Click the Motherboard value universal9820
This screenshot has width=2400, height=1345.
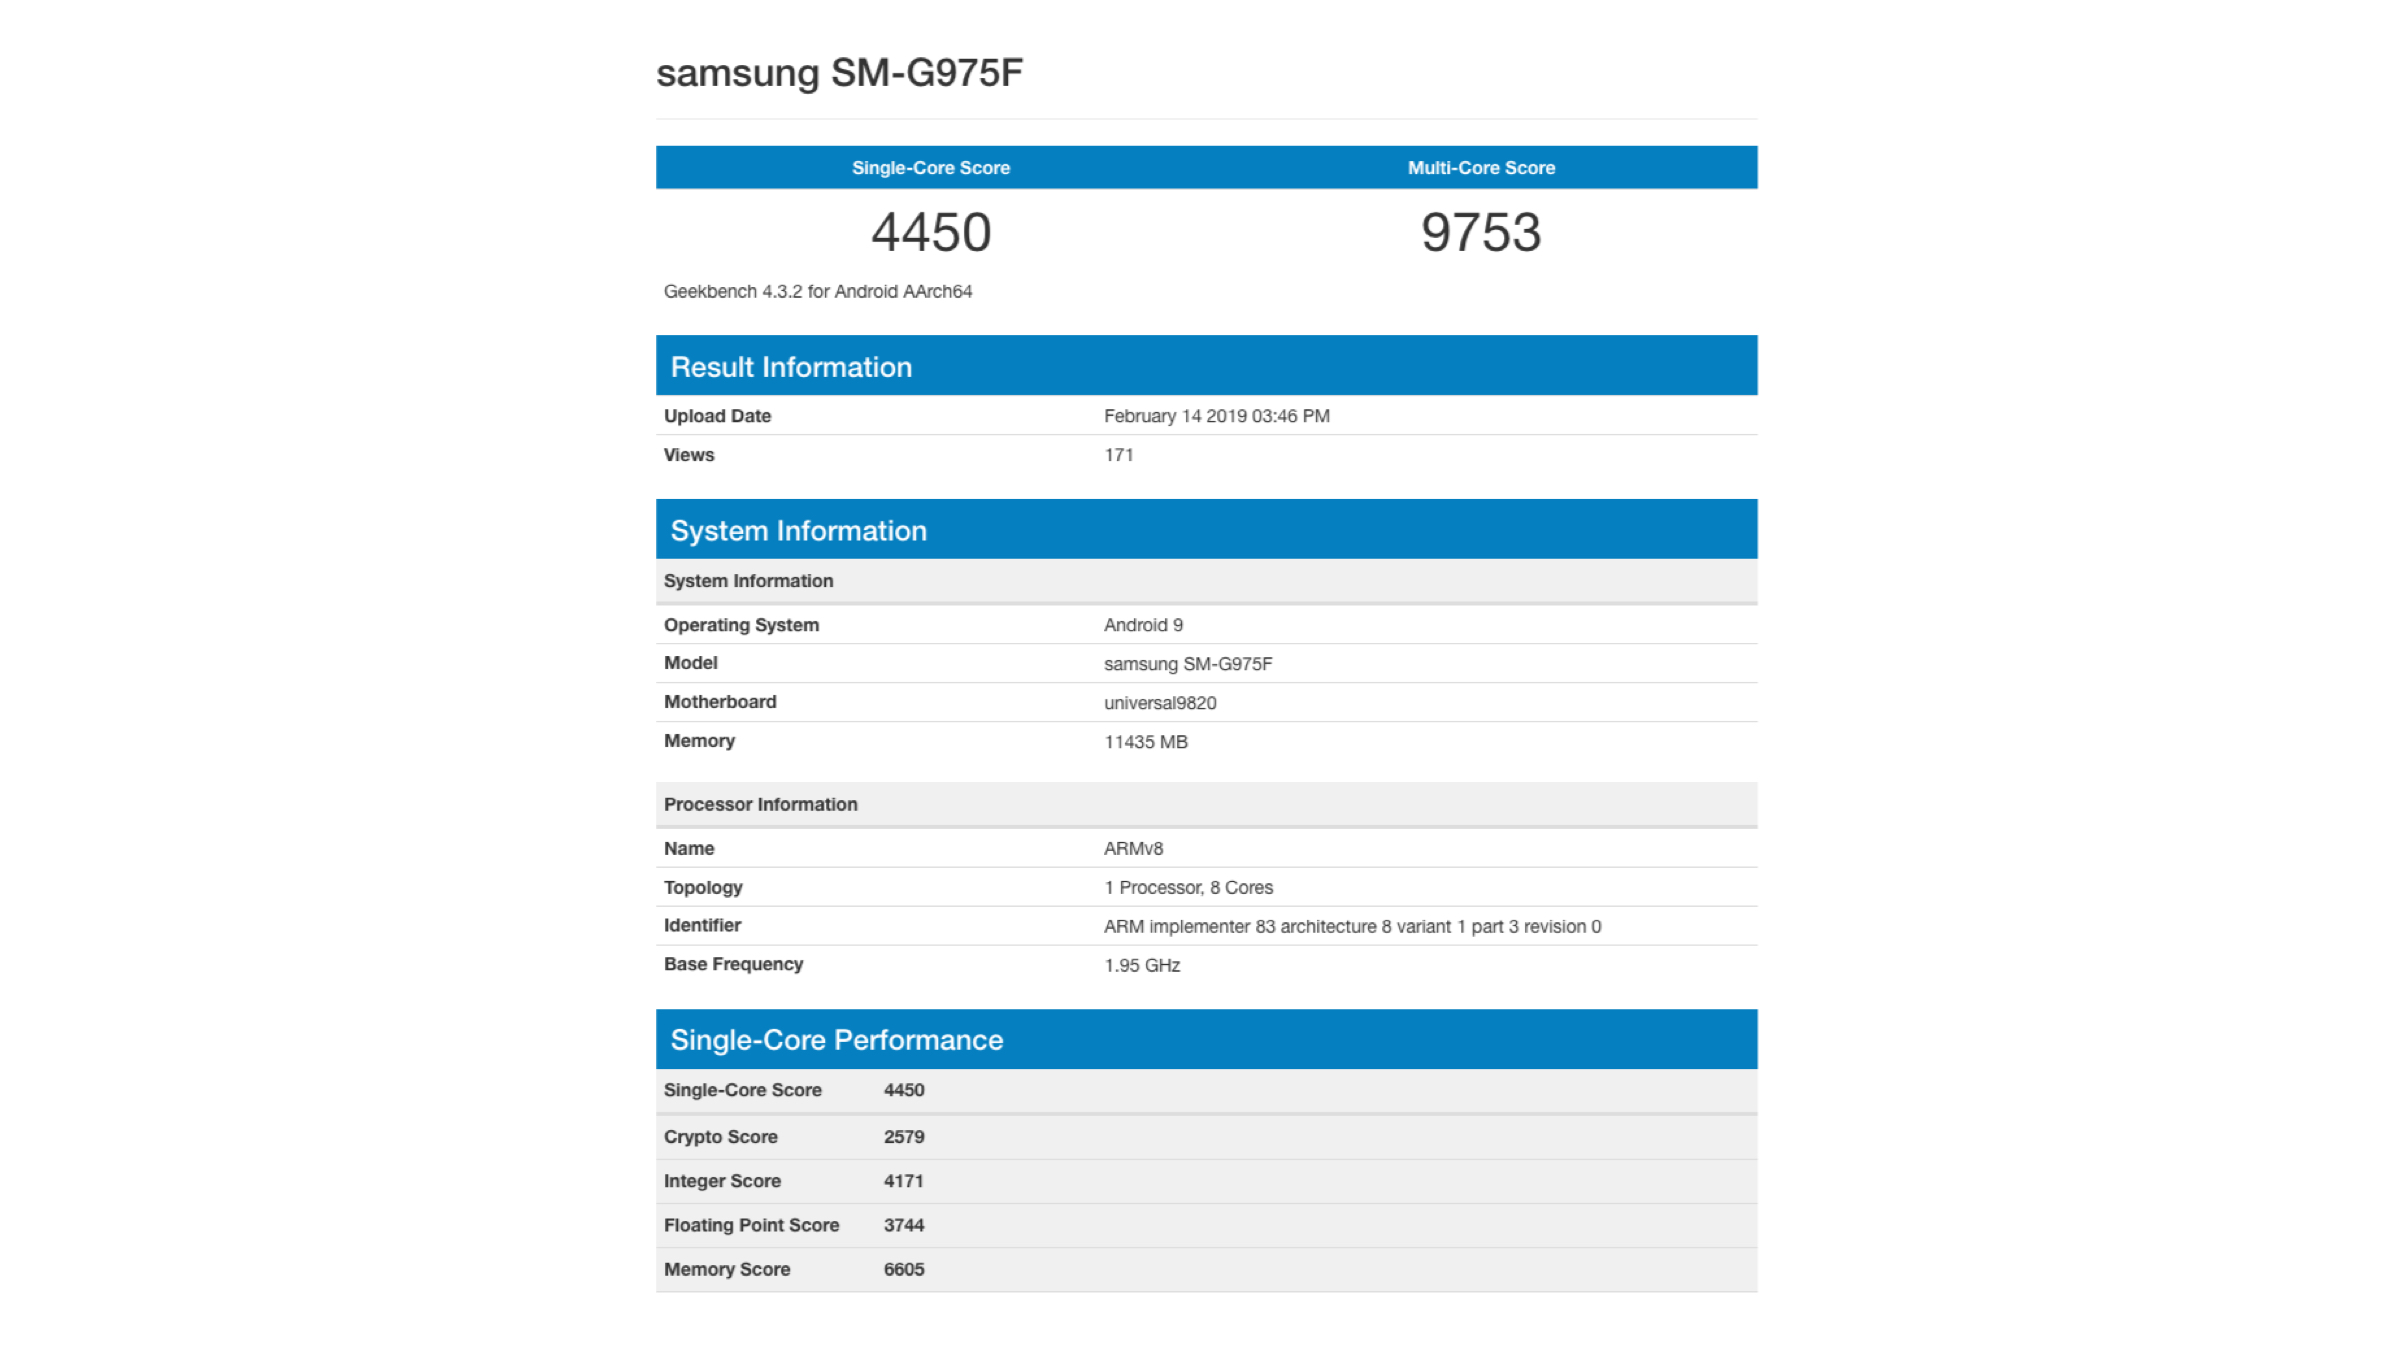tap(1159, 703)
